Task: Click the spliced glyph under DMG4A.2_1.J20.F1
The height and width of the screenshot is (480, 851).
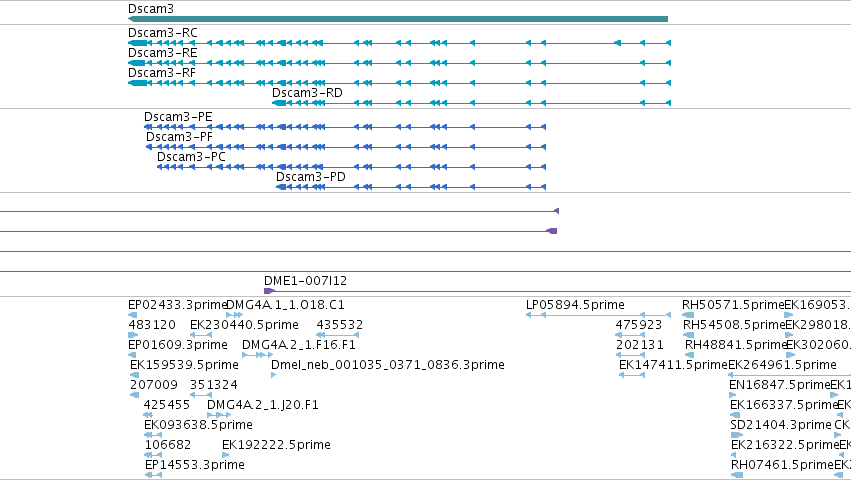Action: (x=219, y=415)
